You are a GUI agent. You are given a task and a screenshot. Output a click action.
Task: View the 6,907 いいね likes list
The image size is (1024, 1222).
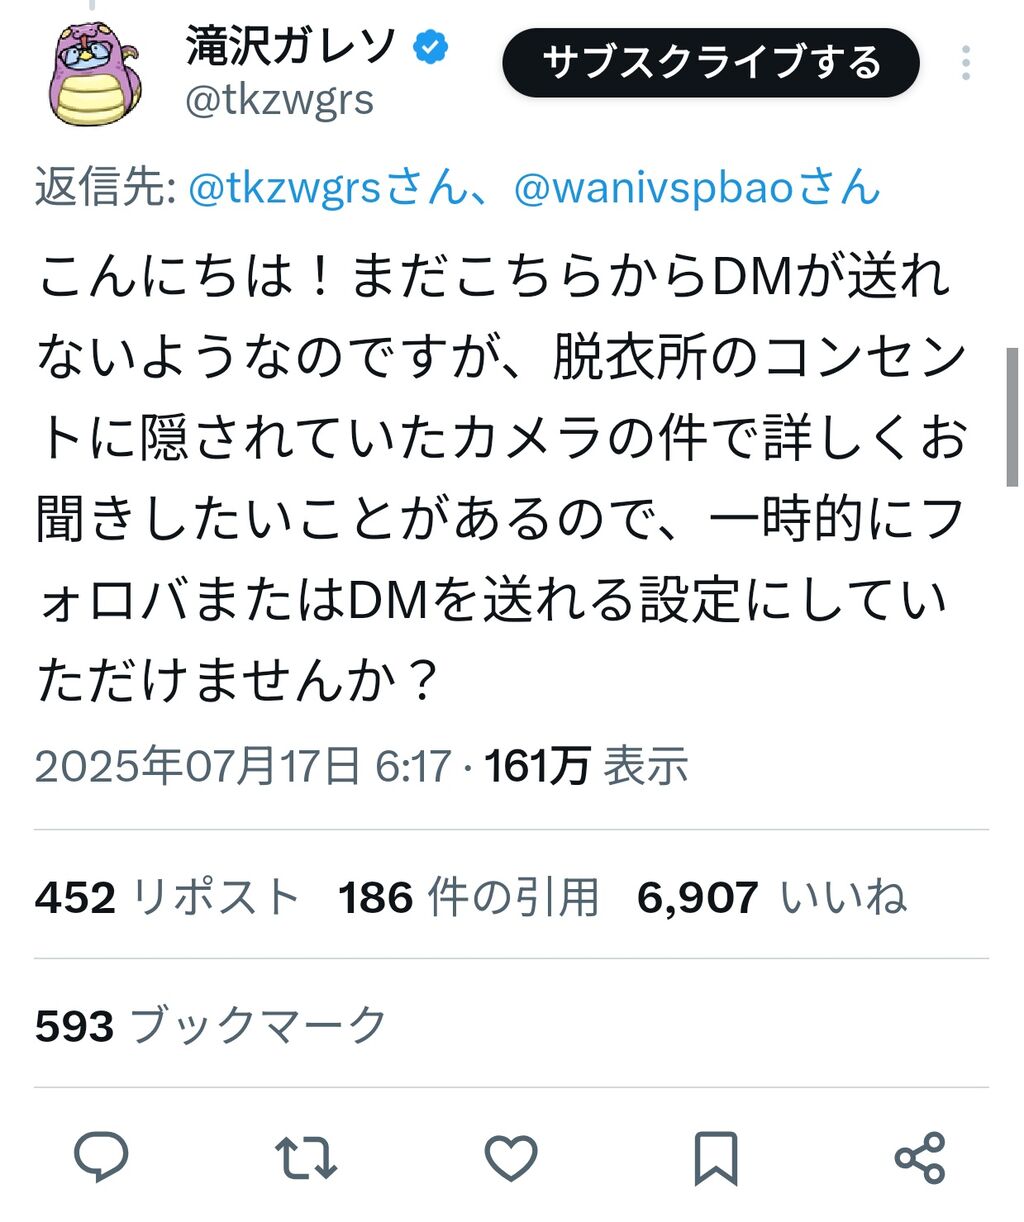tap(772, 897)
